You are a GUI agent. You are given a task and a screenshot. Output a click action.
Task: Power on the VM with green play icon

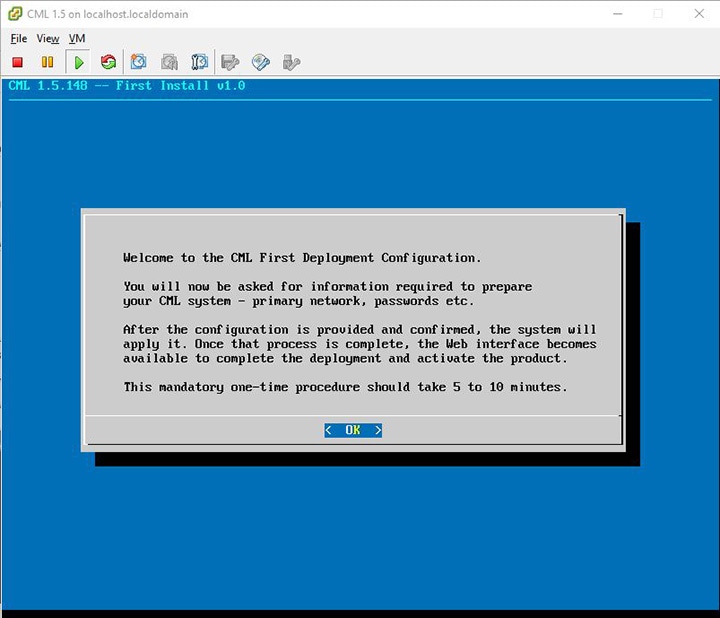pyautogui.click(x=79, y=62)
